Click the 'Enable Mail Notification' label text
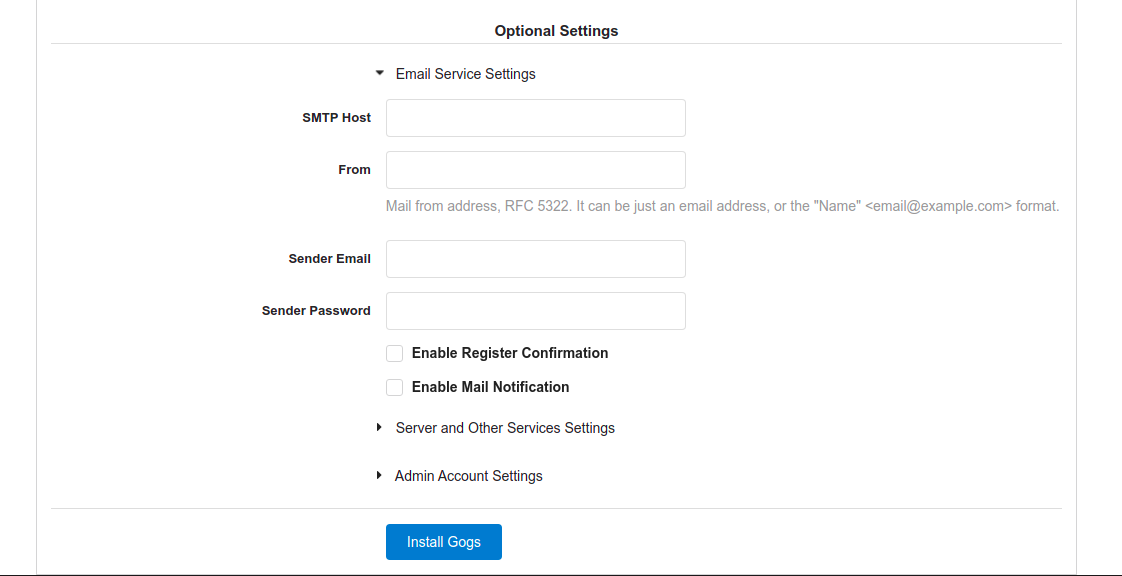Image resolution: width=1122 pixels, height=576 pixels. click(x=491, y=387)
